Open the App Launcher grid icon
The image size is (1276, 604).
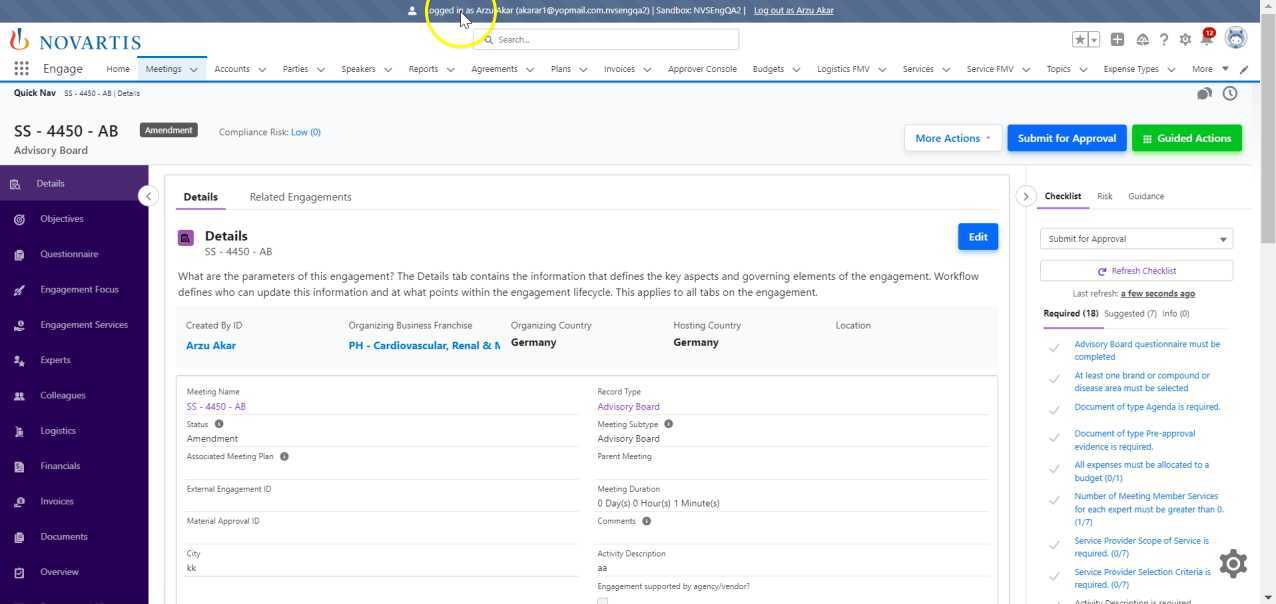tap(21, 69)
